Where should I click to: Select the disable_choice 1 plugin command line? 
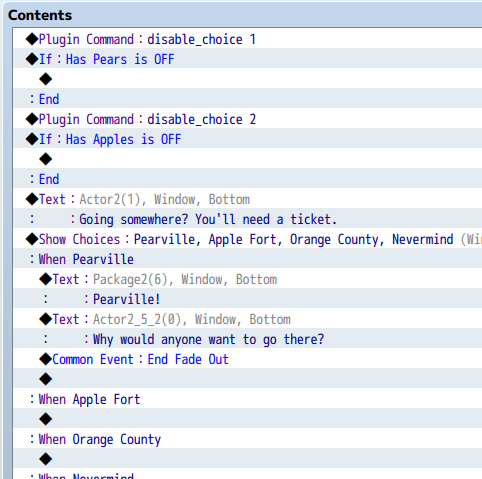click(248, 39)
